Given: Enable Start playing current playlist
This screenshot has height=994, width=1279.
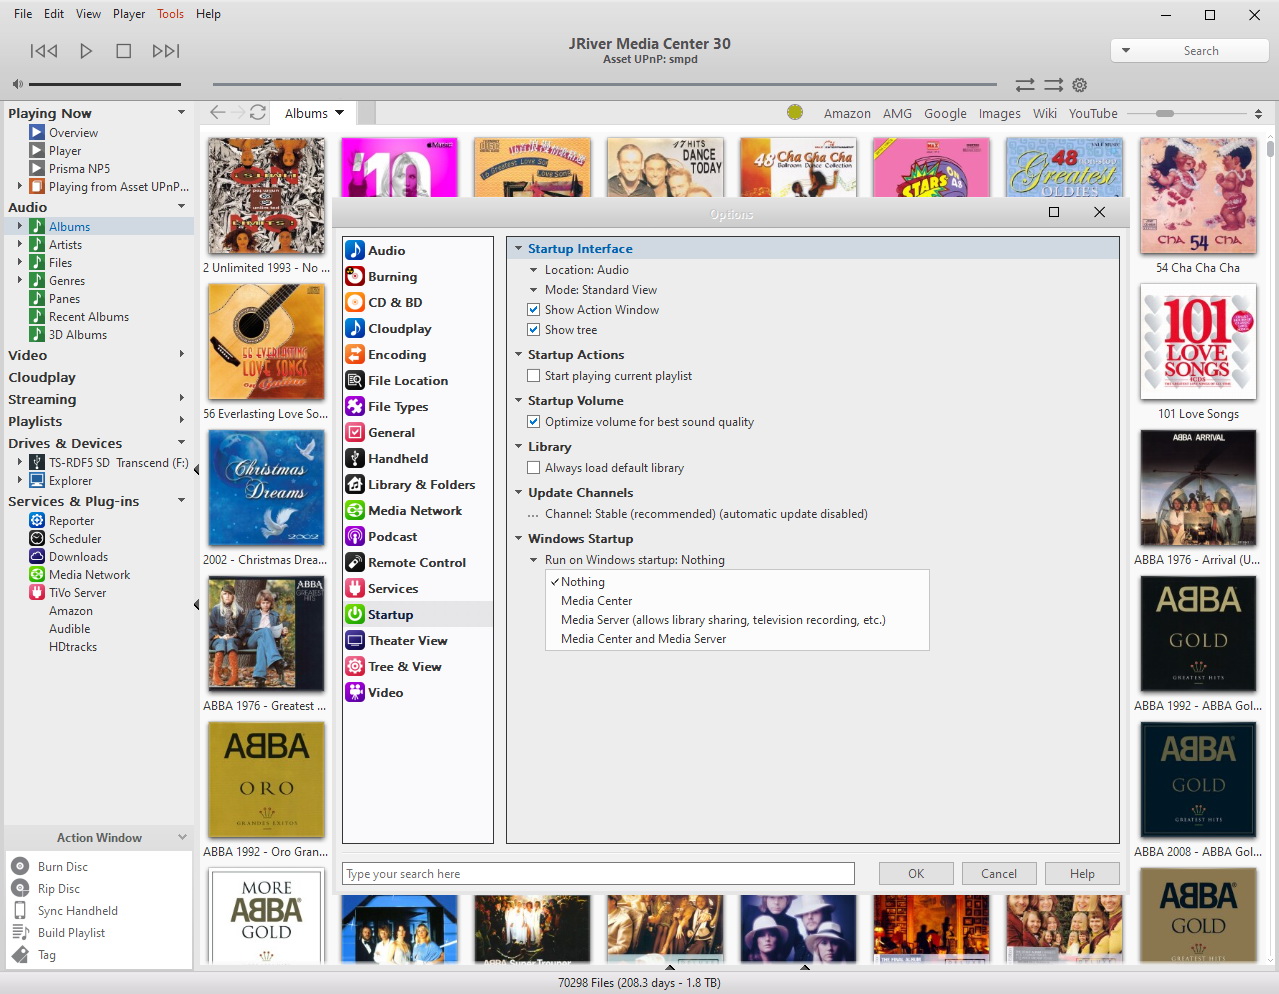Looking at the screenshot, I should [x=534, y=376].
